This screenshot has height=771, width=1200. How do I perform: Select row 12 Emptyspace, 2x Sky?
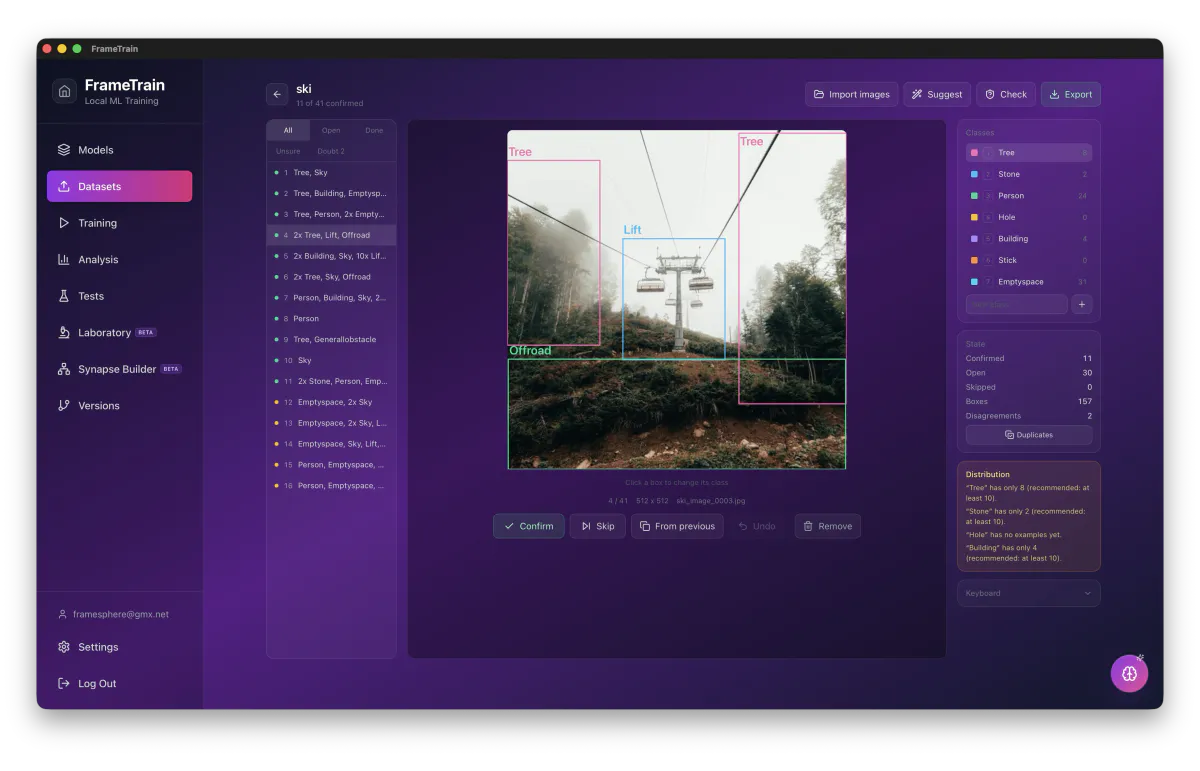click(331, 402)
